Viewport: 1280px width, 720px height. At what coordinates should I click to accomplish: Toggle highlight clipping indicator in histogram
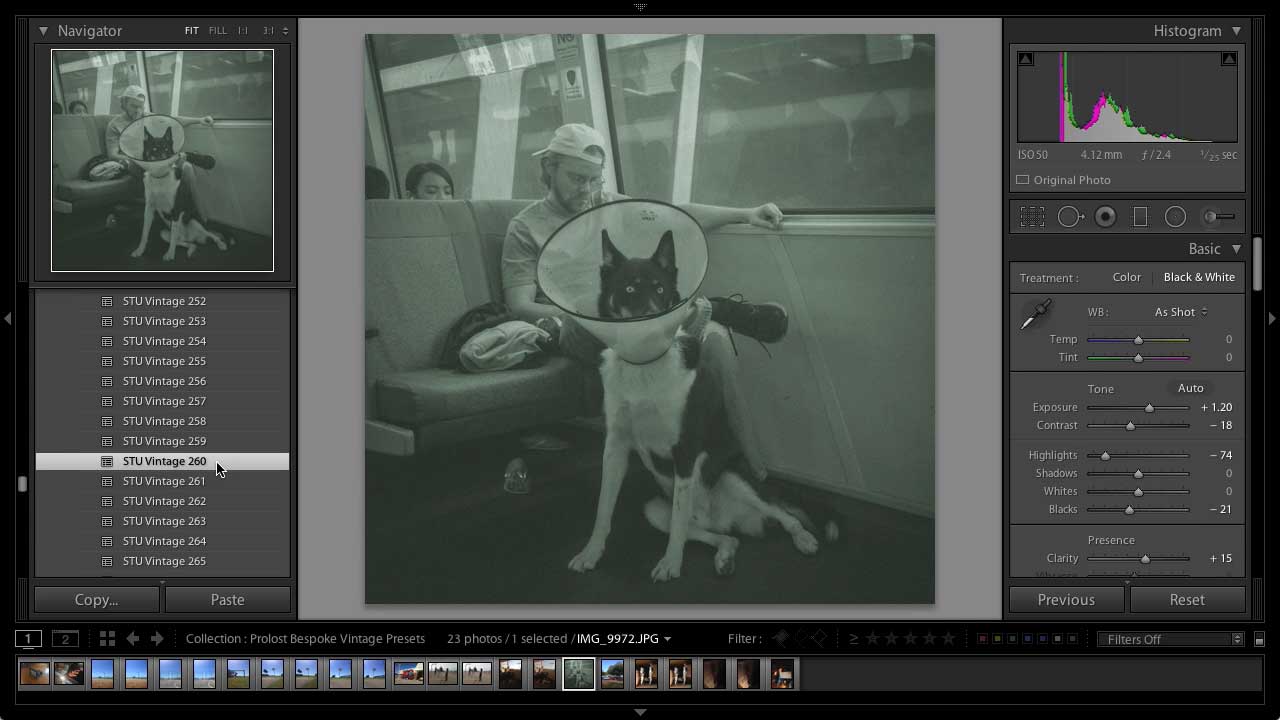1229,59
